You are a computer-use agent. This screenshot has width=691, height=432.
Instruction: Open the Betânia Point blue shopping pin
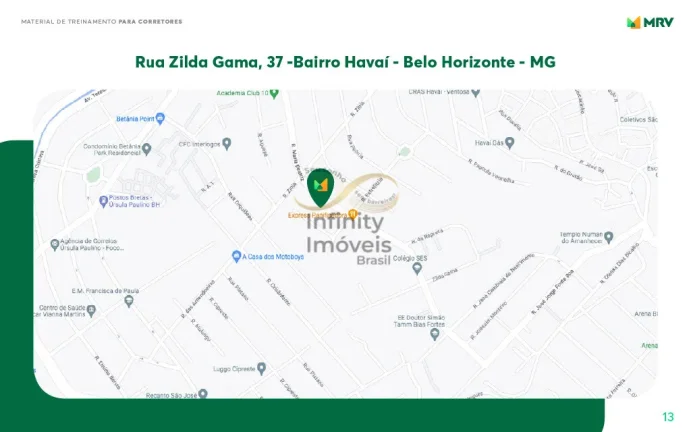point(160,119)
